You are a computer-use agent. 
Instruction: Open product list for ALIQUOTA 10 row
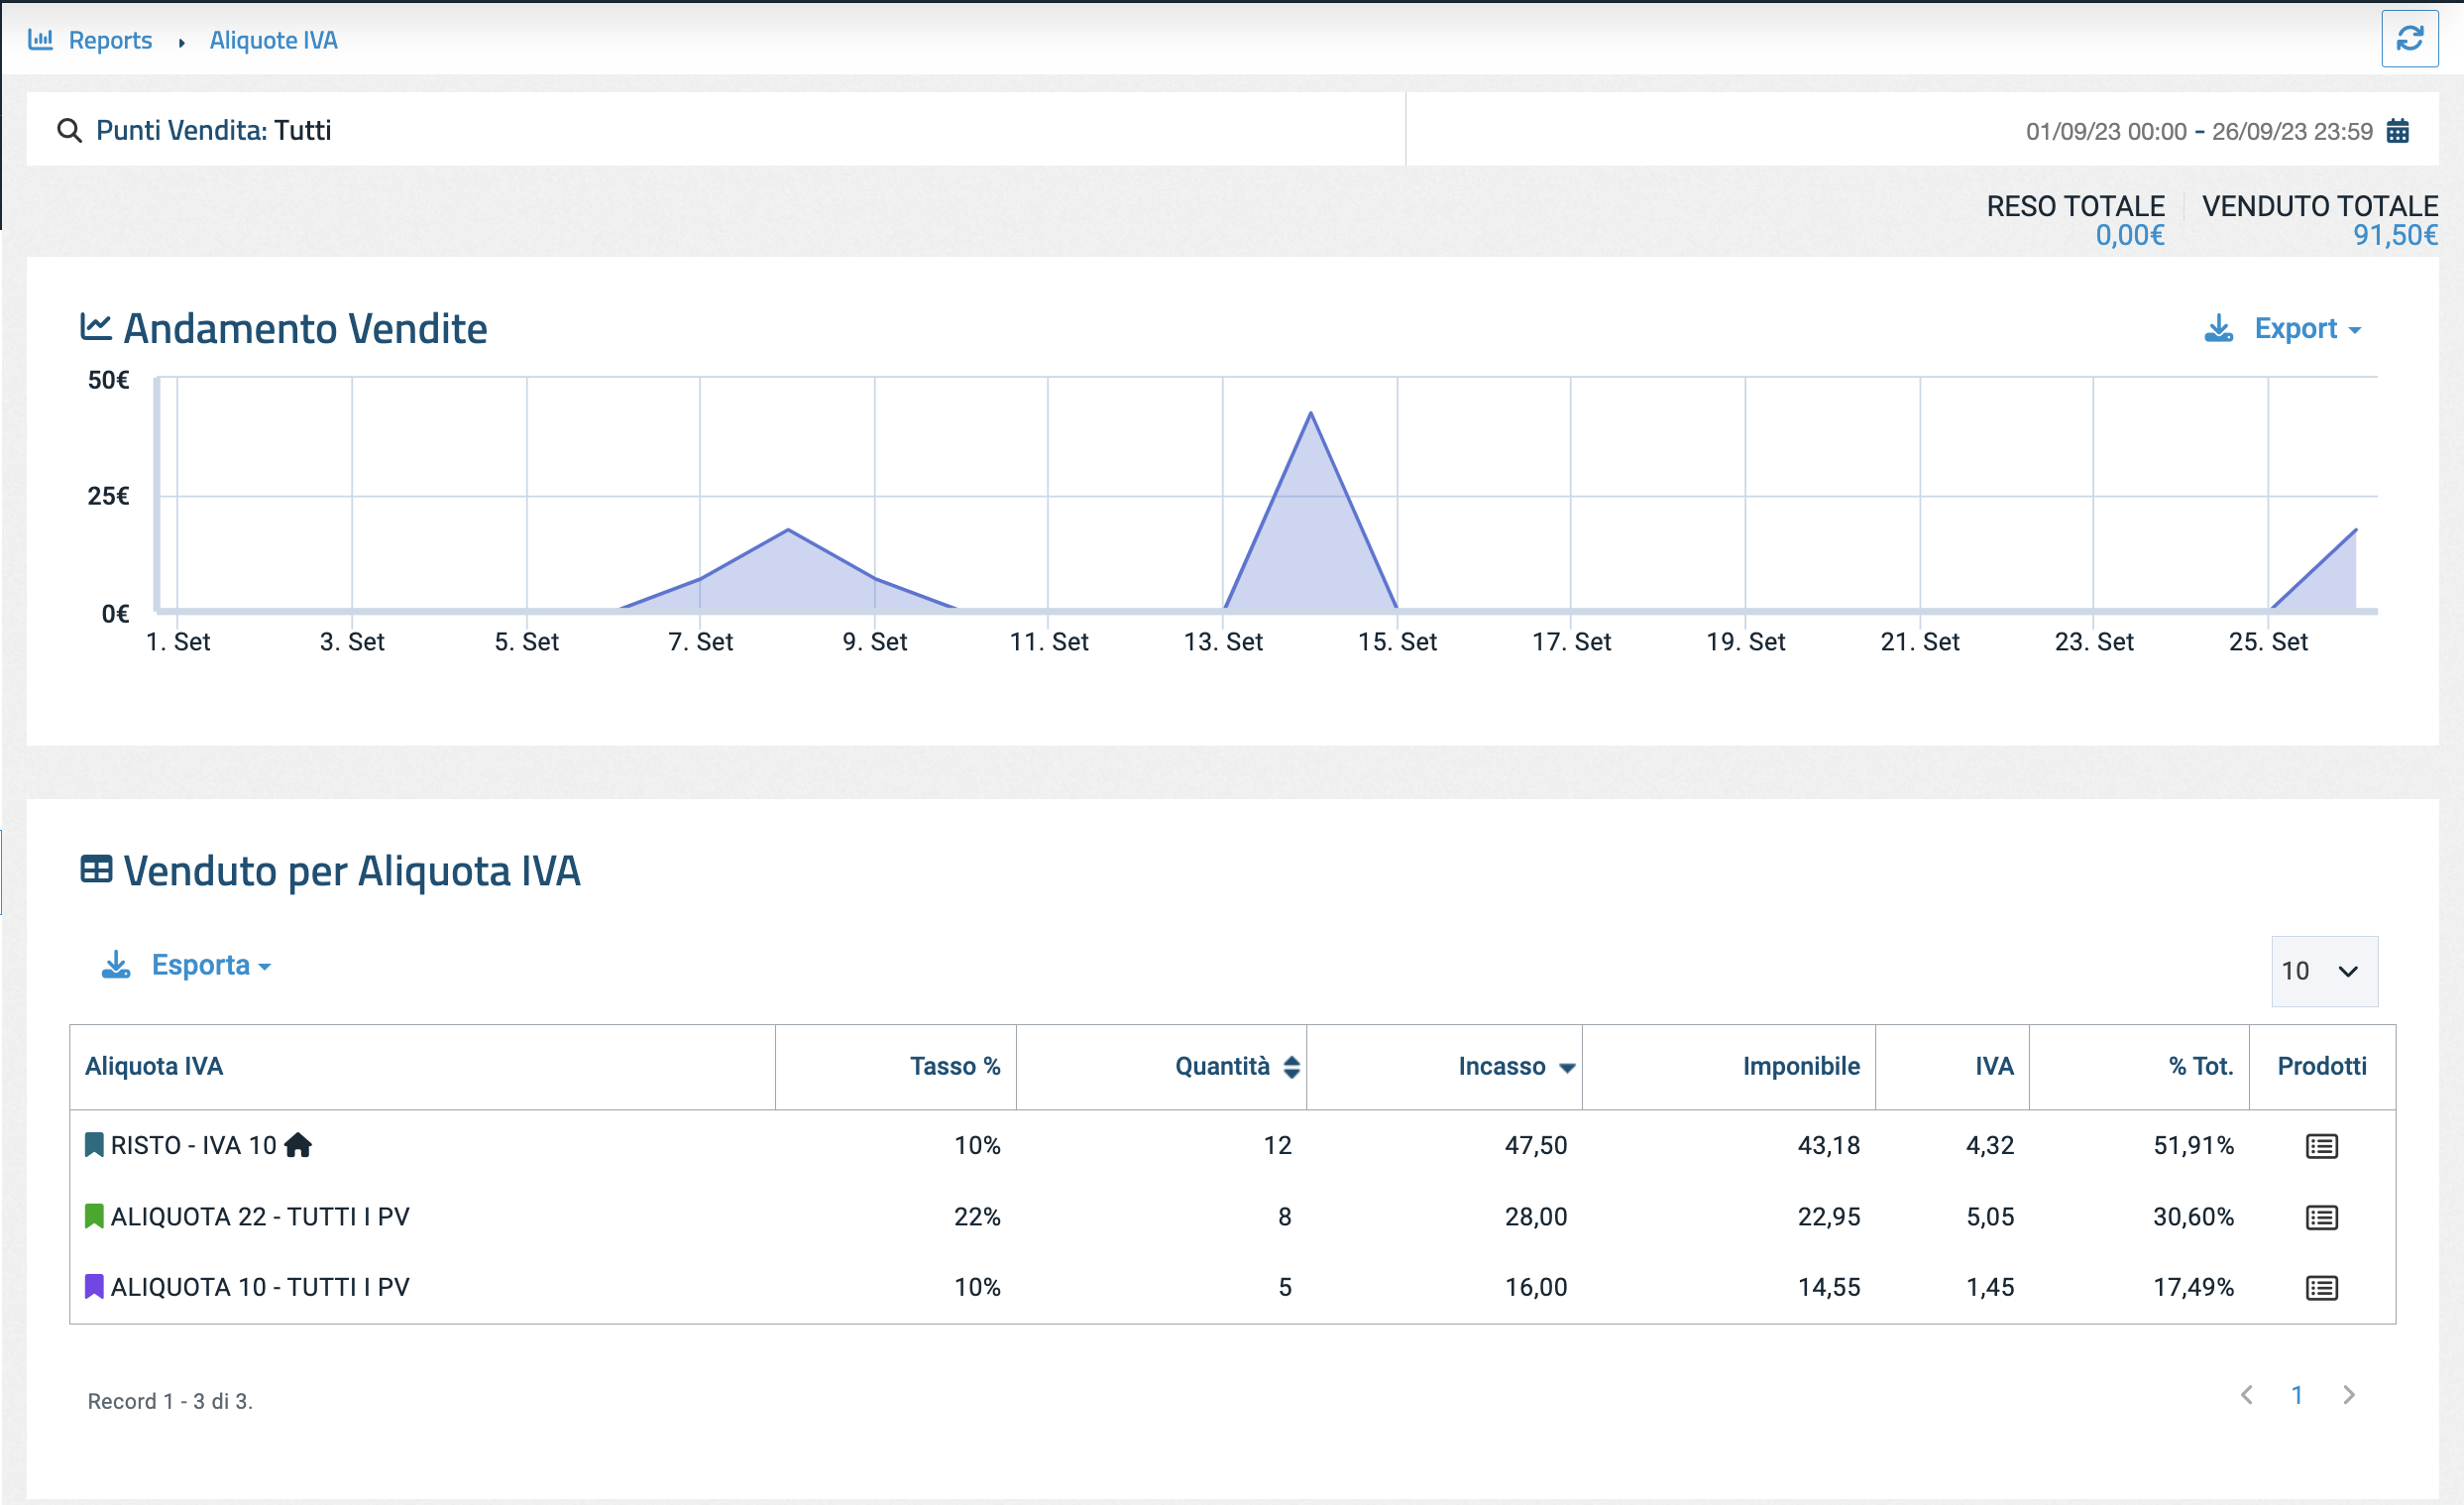click(x=2321, y=1288)
